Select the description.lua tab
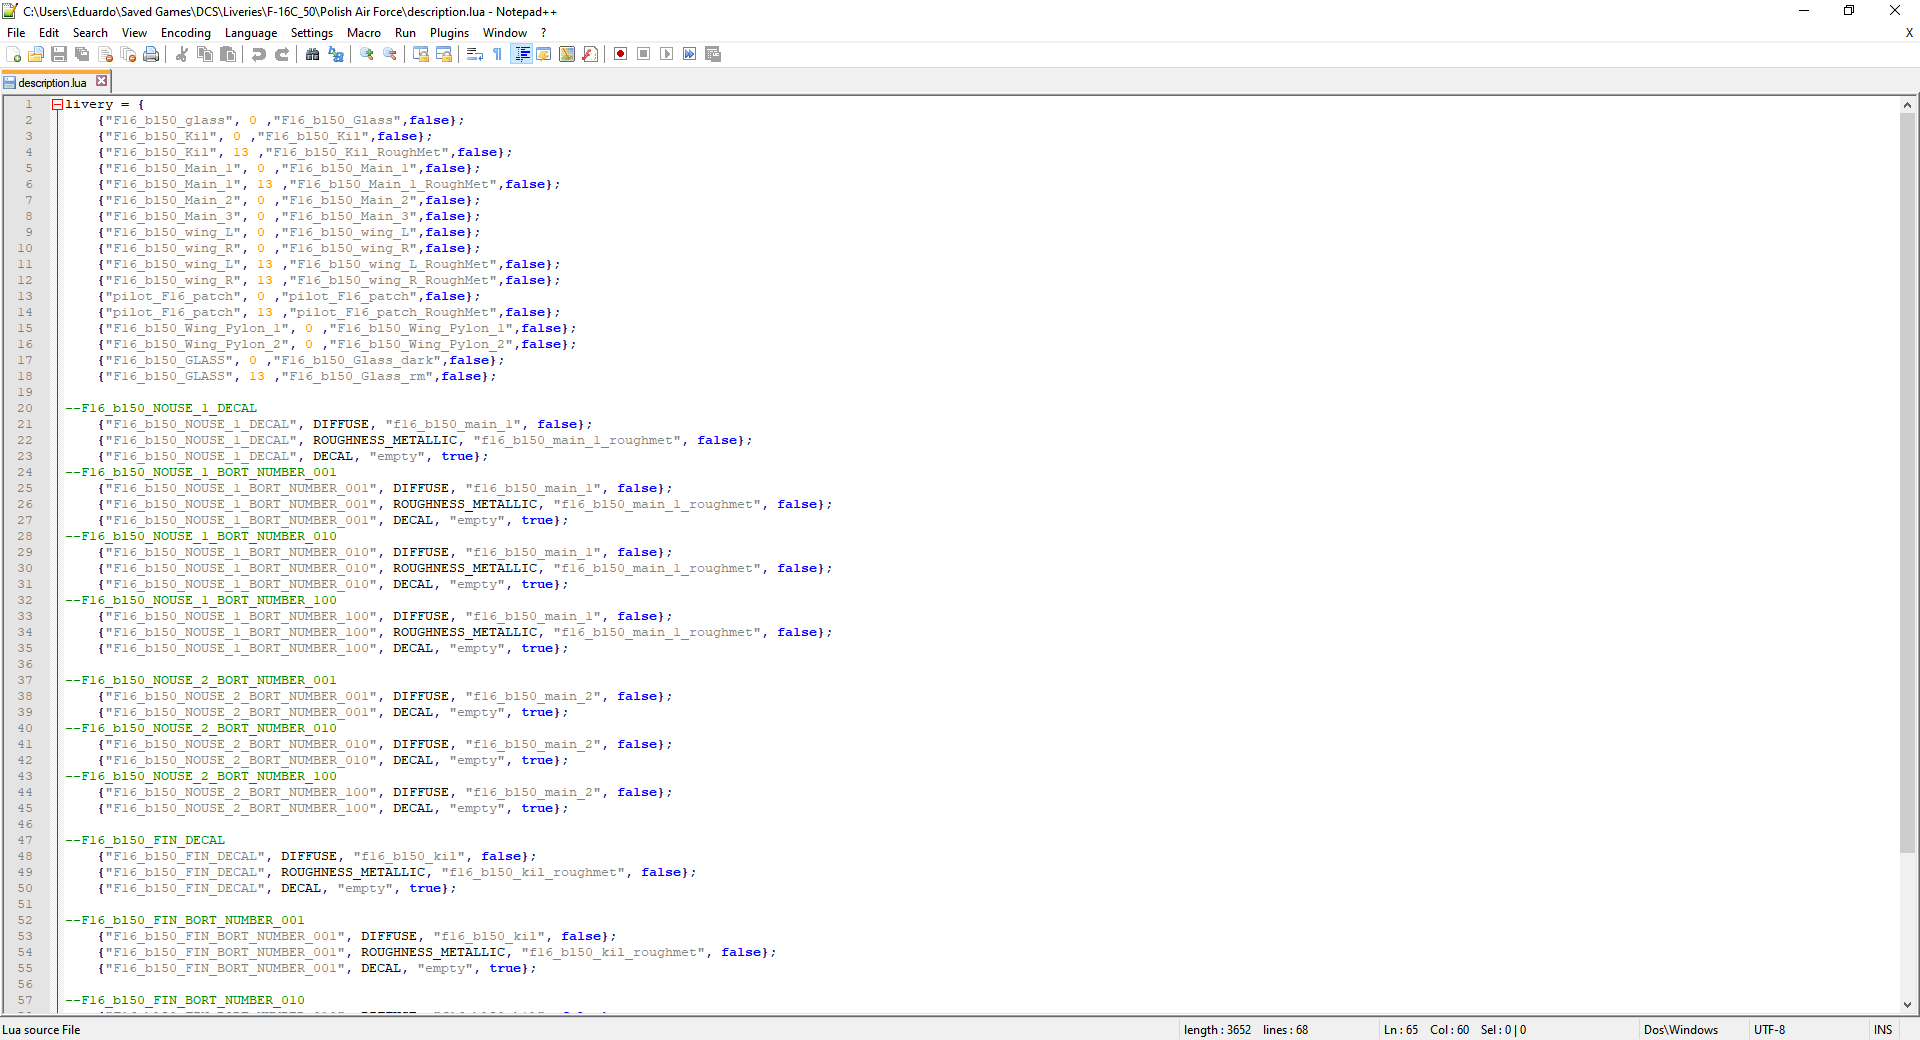The image size is (1920, 1040). coord(52,82)
